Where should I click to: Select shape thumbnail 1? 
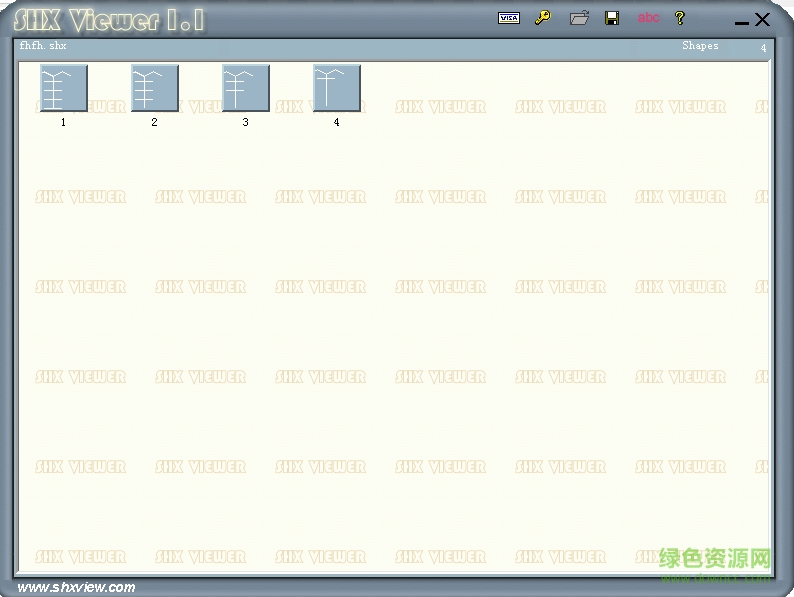point(64,88)
